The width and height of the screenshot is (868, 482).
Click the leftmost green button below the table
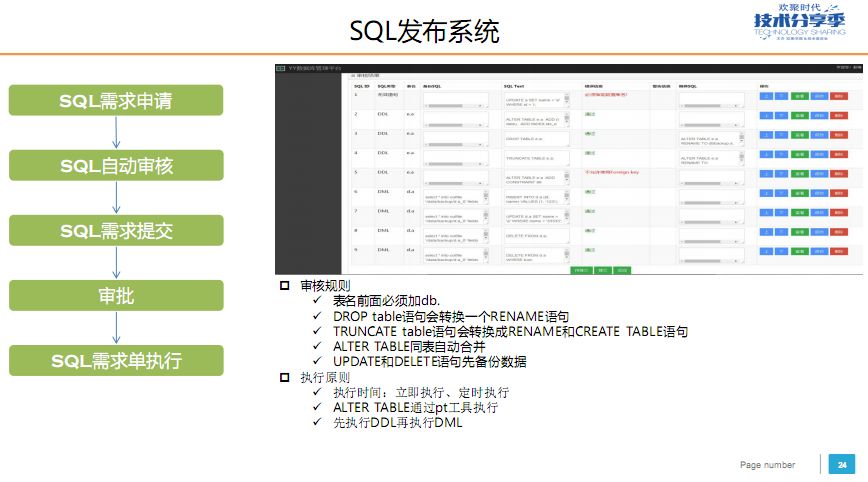pyautogui.click(x=581, y=271)
